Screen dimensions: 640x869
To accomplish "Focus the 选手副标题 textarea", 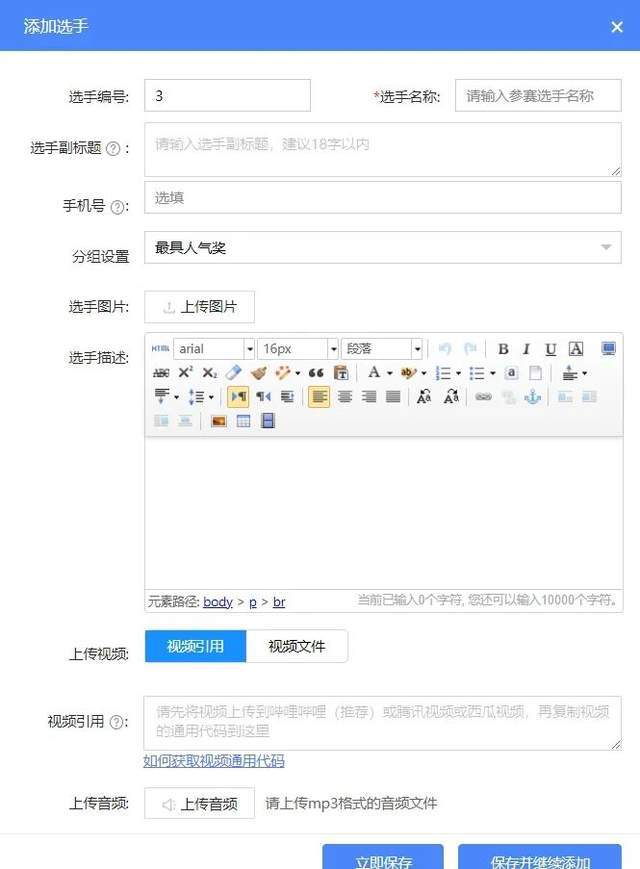I will tap(383, 150).
